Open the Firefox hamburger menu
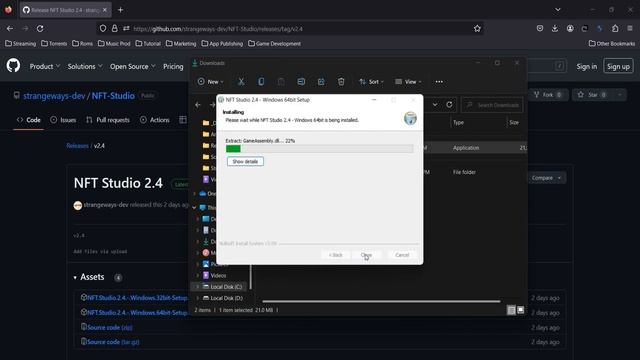Viewport: 640px width, 360px height. click(x=630, y=29)
